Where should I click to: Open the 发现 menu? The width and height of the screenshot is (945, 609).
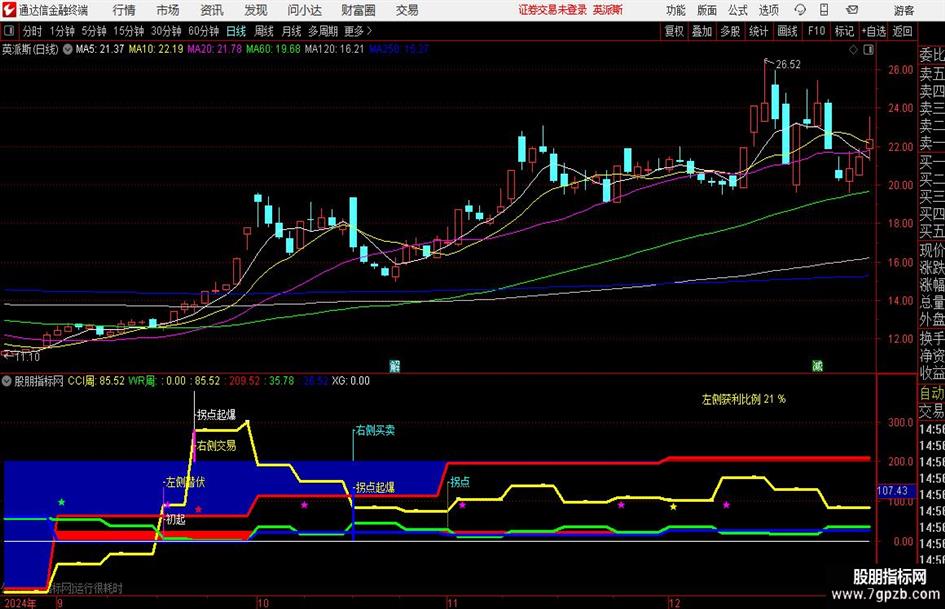256,10
